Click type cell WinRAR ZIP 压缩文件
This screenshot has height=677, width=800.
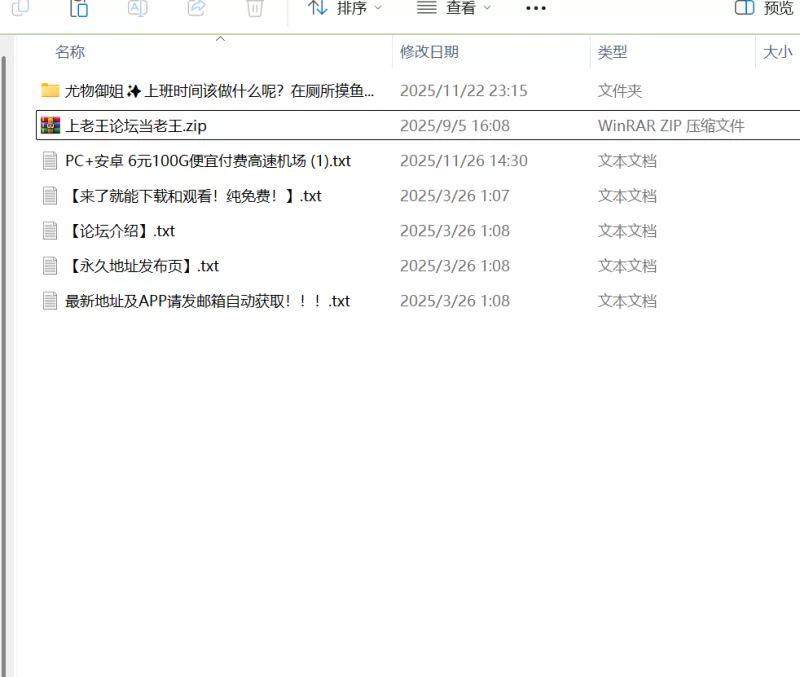pos(671,126)
